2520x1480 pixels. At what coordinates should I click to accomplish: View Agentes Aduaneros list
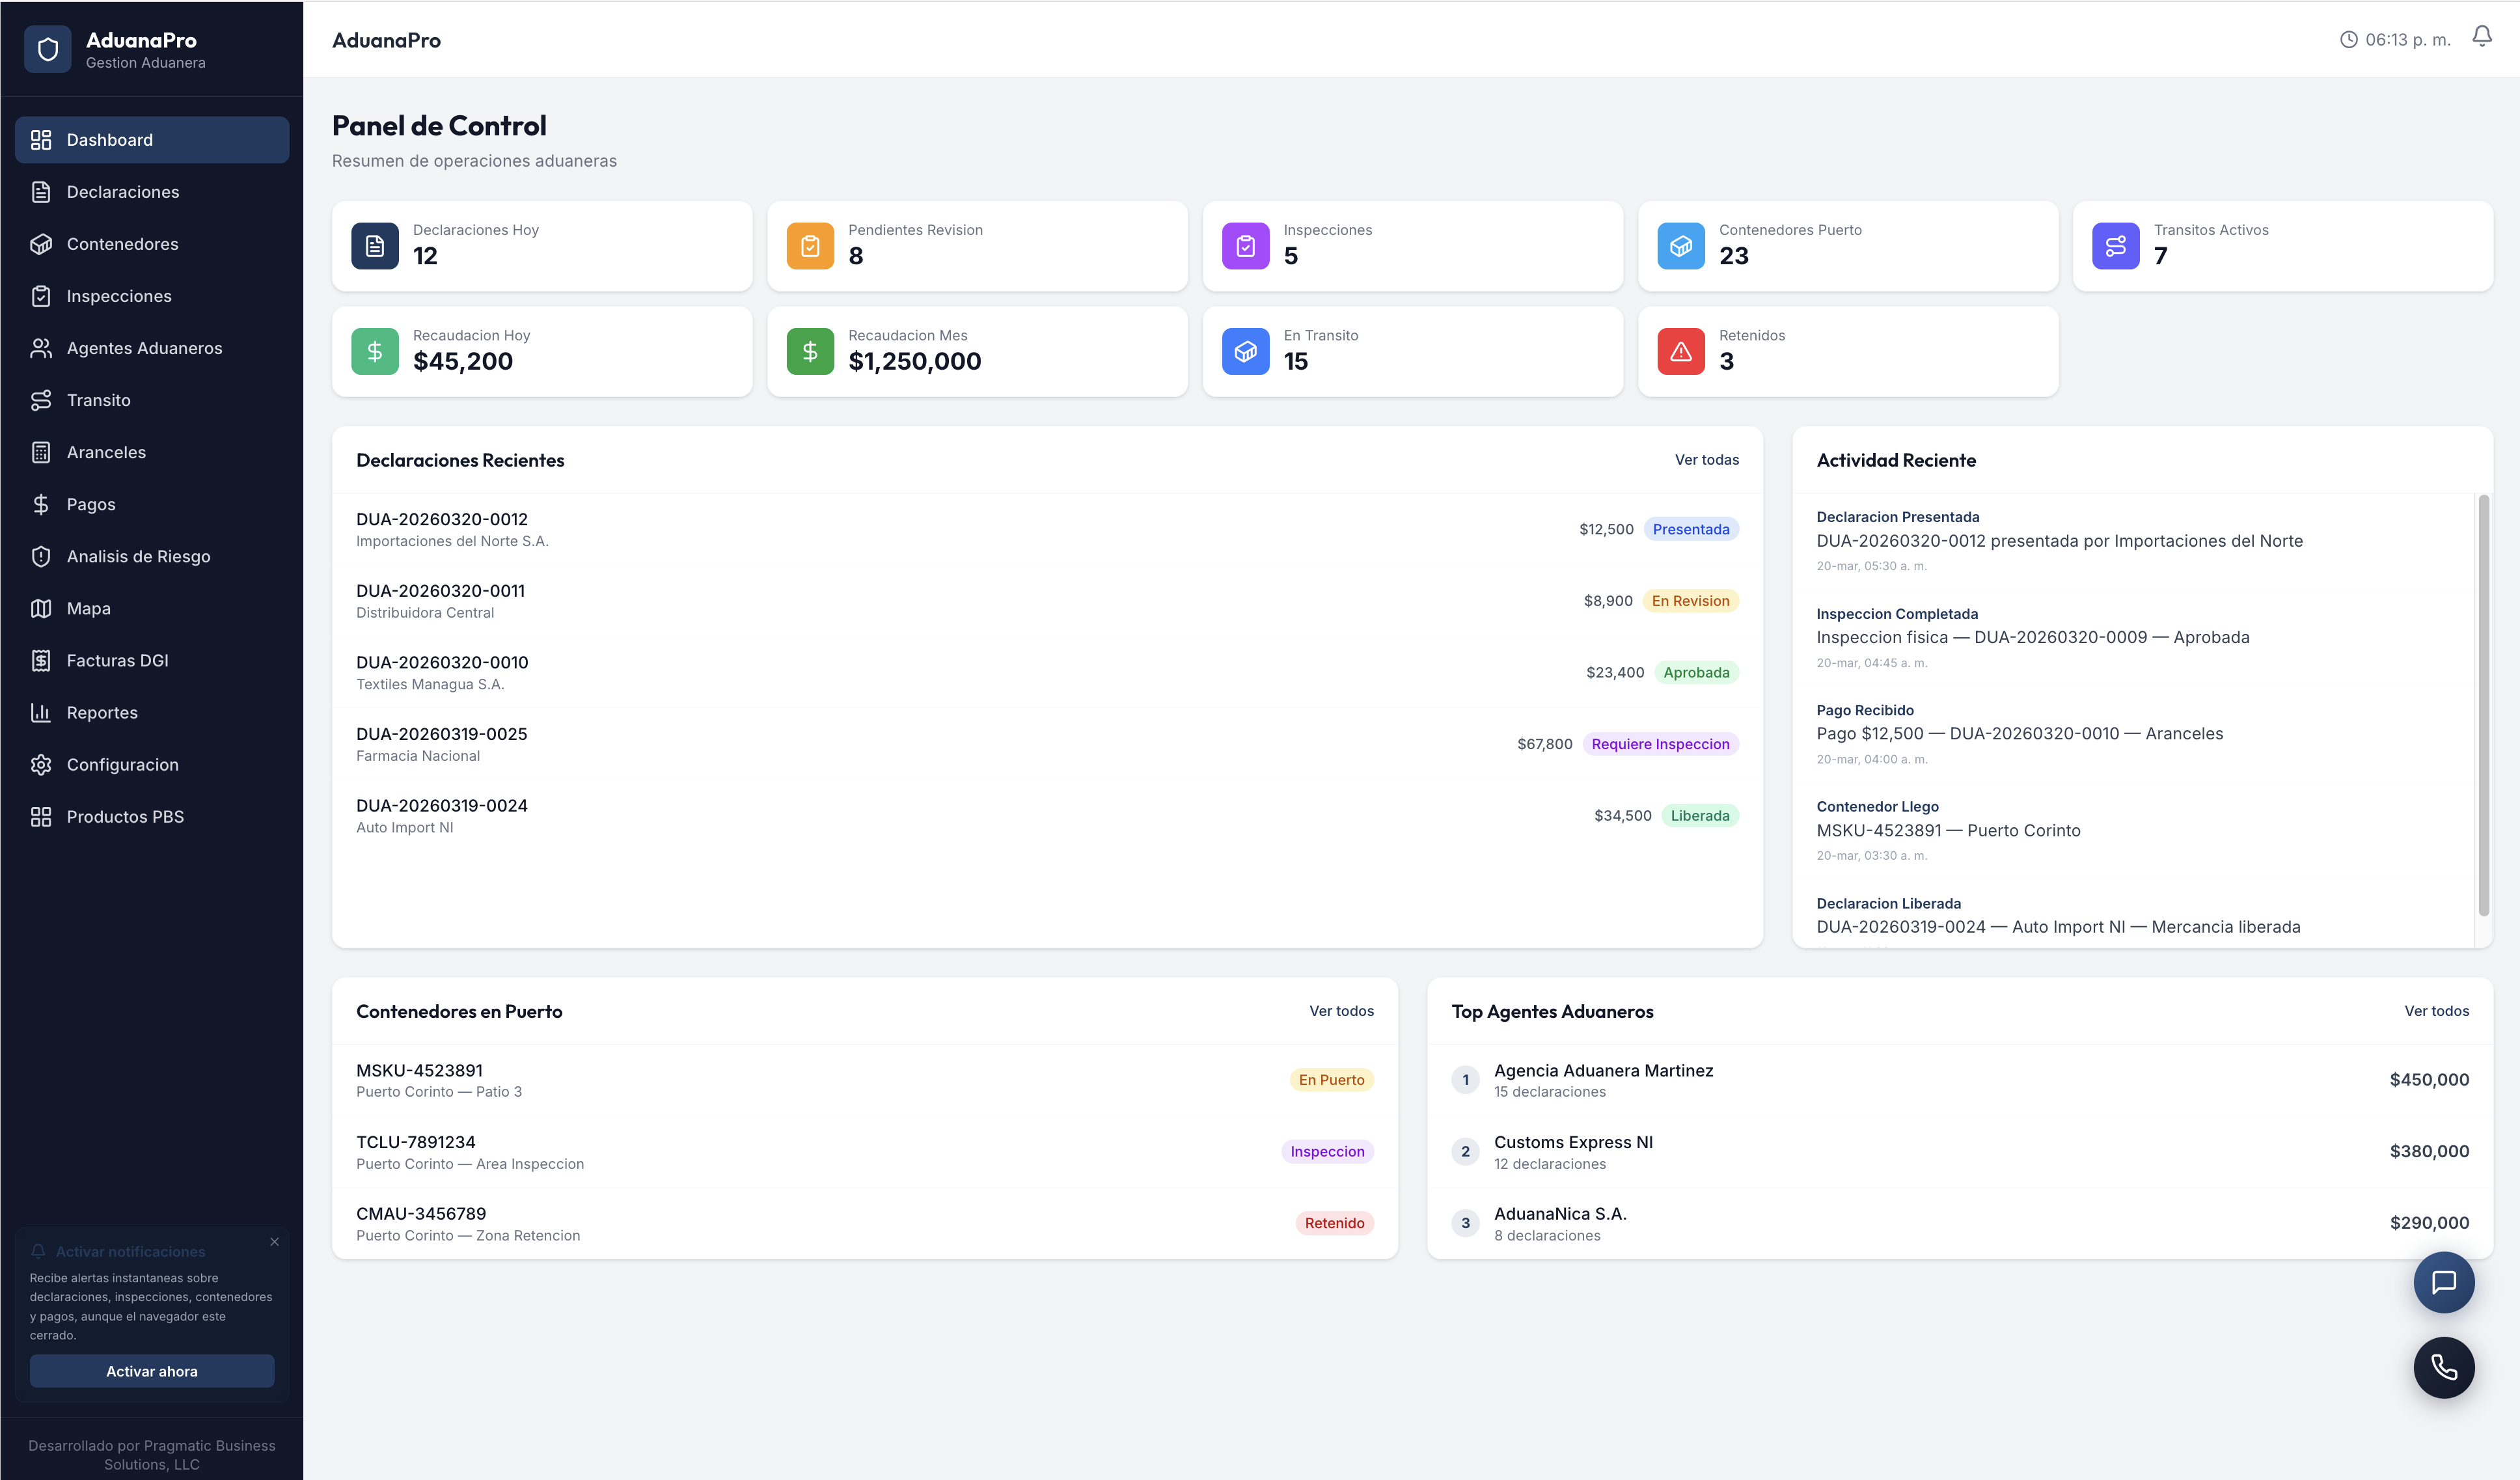tap(144, 348)
